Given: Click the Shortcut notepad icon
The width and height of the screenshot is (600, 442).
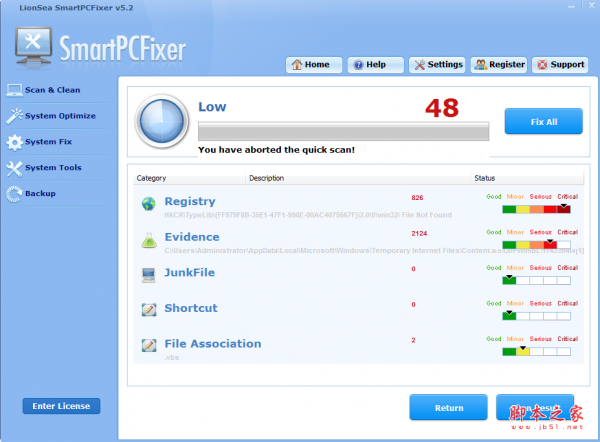Looking at the screenshot, I should tap(149, 309).
